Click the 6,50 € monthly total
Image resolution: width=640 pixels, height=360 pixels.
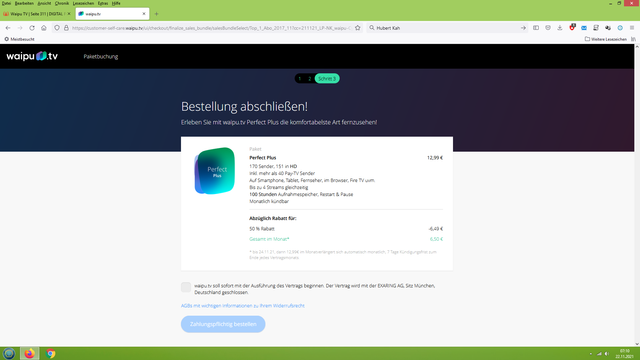click(436, 239)
